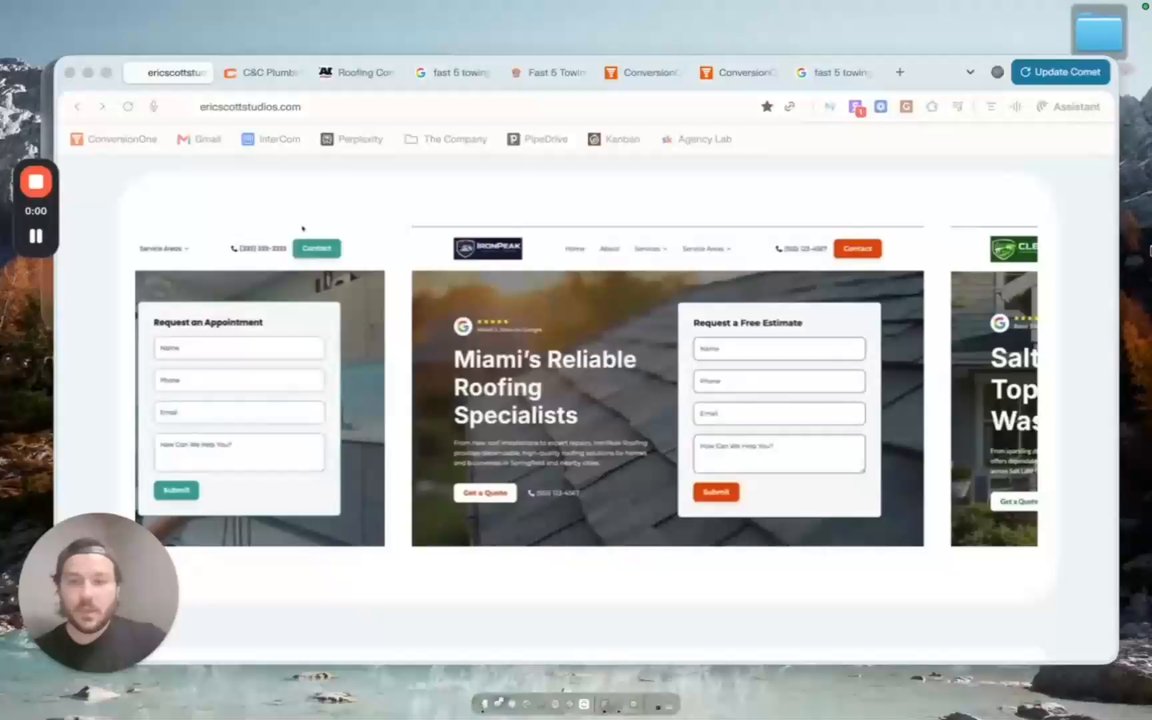
Task: Open the Kanban bookmark
Action: click(614, 139)
